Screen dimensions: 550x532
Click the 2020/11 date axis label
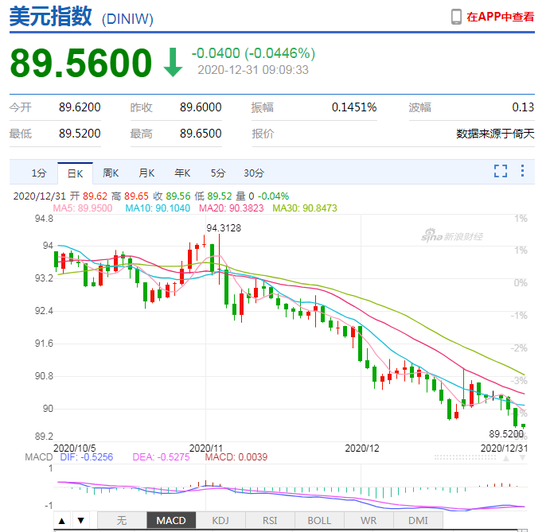tap(206, 448)
